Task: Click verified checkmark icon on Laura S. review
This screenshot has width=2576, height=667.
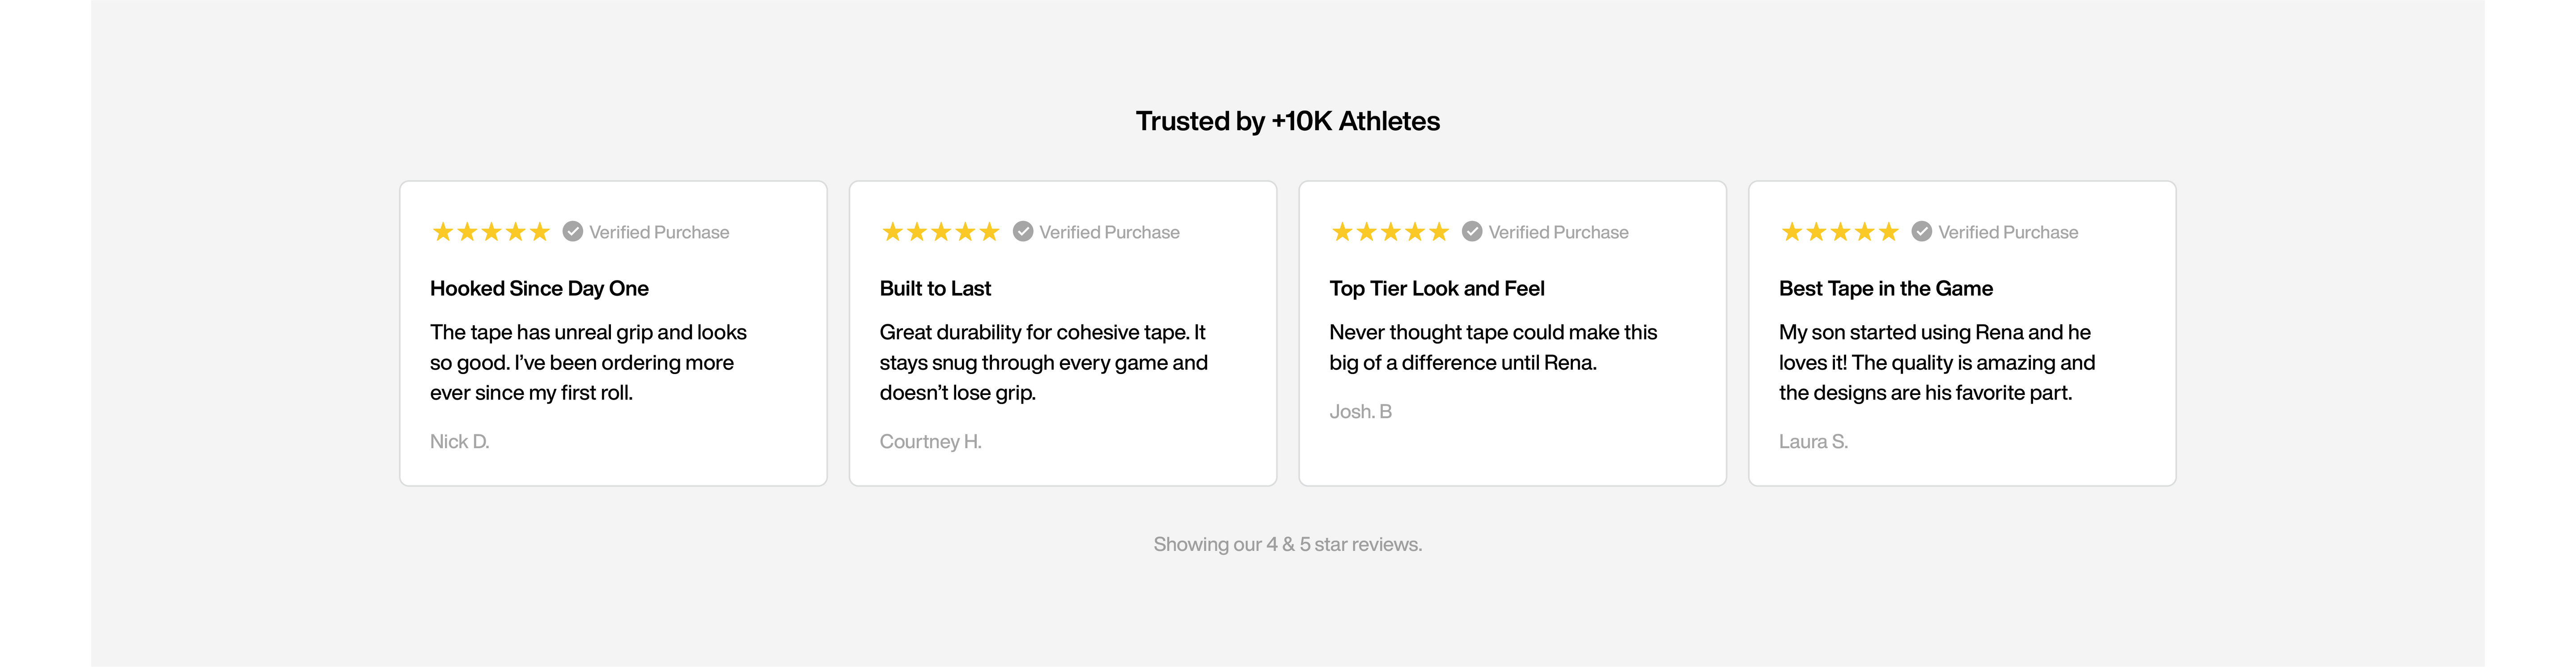Action: coord(1921,232)
